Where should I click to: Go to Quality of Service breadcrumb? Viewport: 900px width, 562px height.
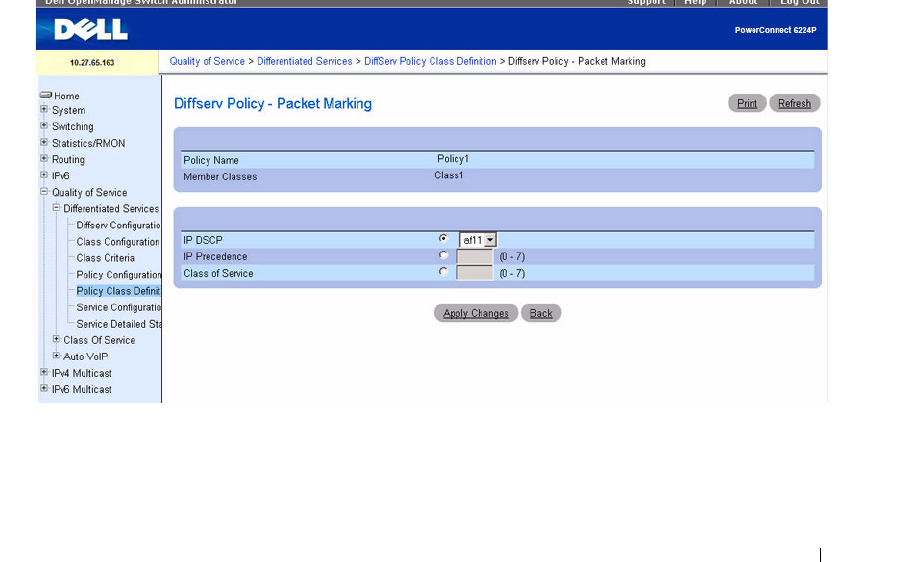coord(207,61)
